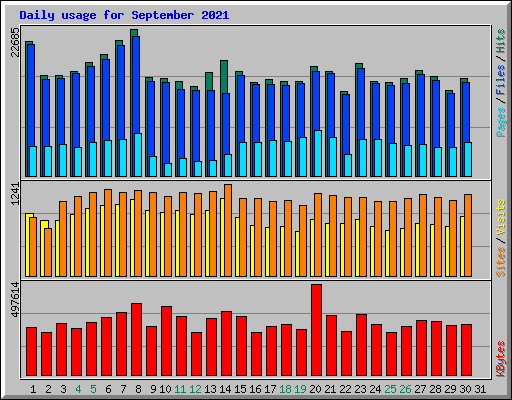
Task: Click the yellow Visits bar for day 1
Action: tap(28, 245)
